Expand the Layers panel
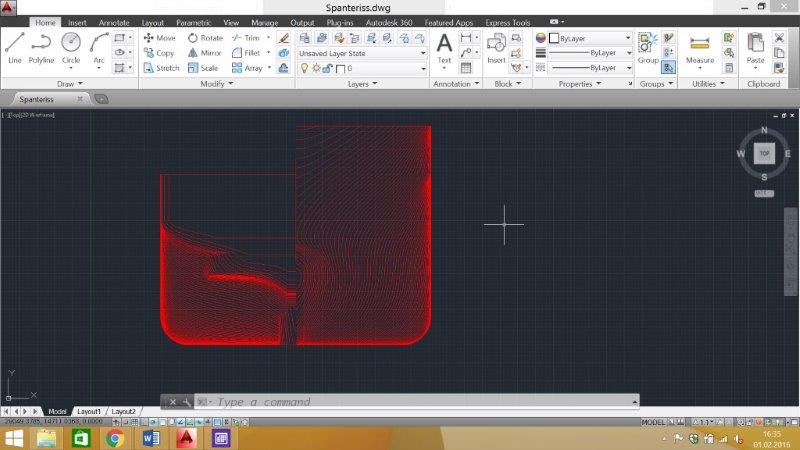Screen dimensions: 800x450 [x=362, y=84]
